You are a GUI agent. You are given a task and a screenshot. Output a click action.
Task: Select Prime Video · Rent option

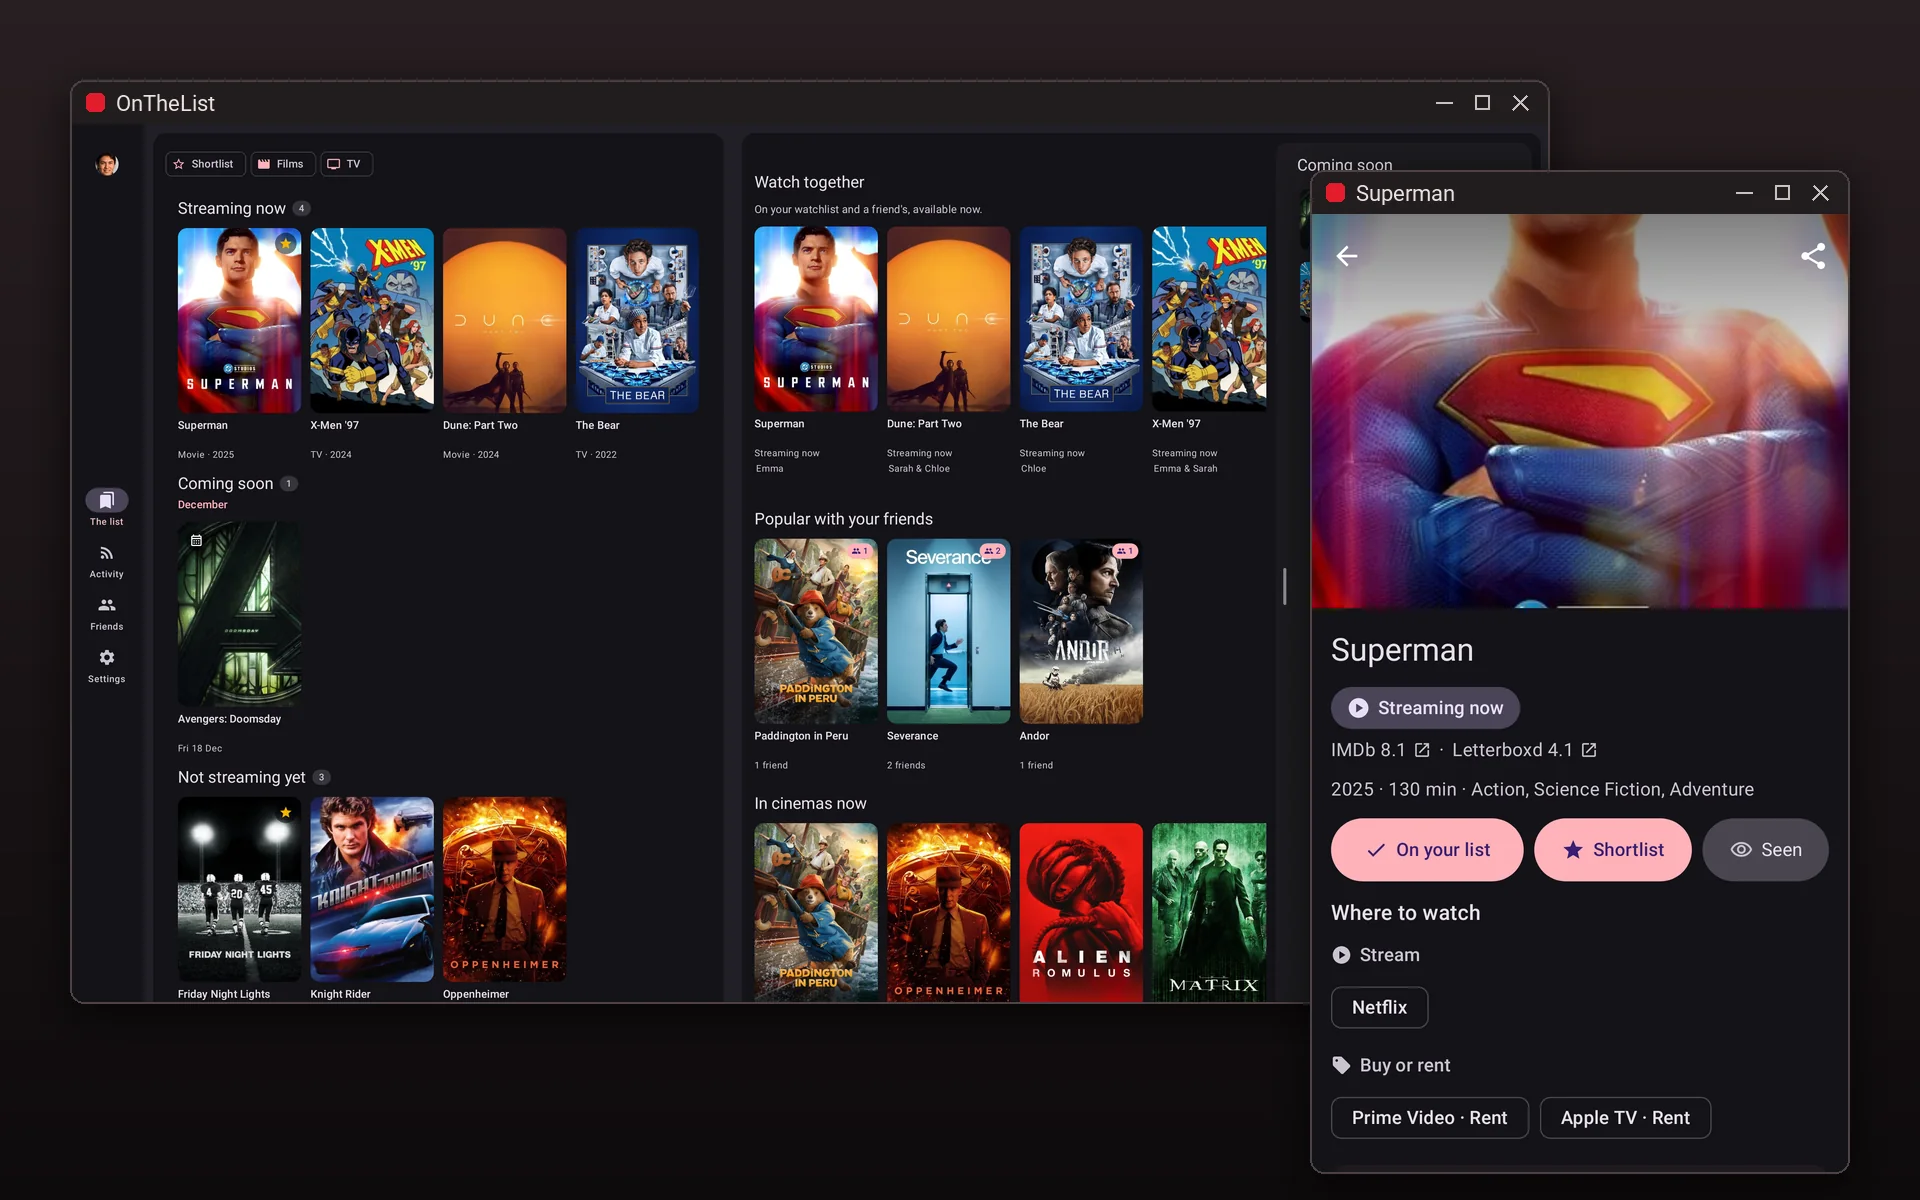coord(1429,1118)
